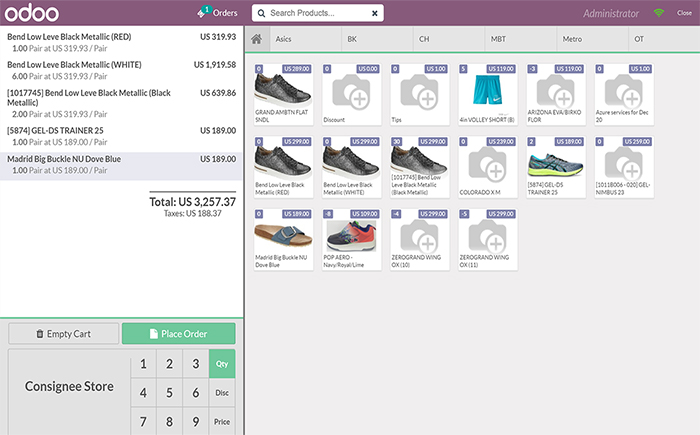Click the Taxes: US 188.37 text
The image size is (700, 435).
192,213
